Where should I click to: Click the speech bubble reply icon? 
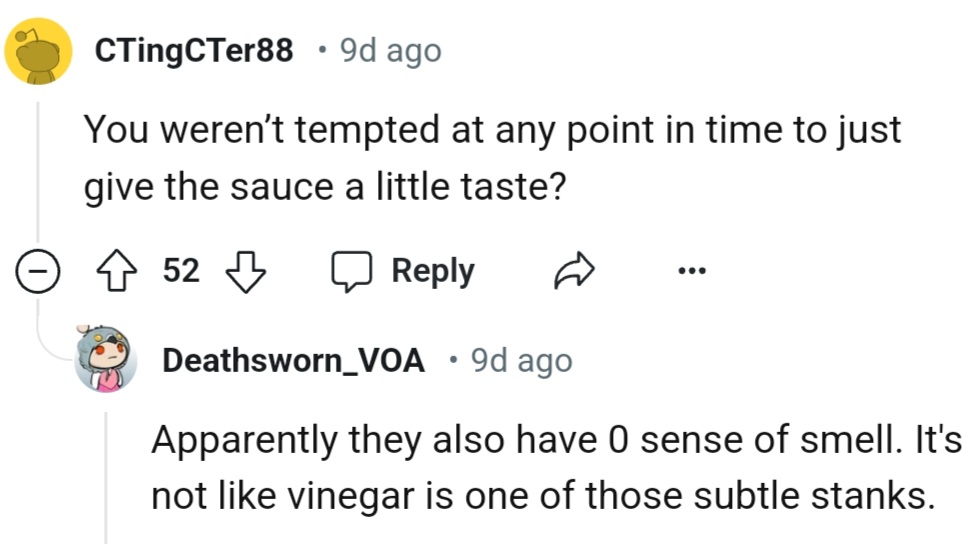click(x=350, y=272)
